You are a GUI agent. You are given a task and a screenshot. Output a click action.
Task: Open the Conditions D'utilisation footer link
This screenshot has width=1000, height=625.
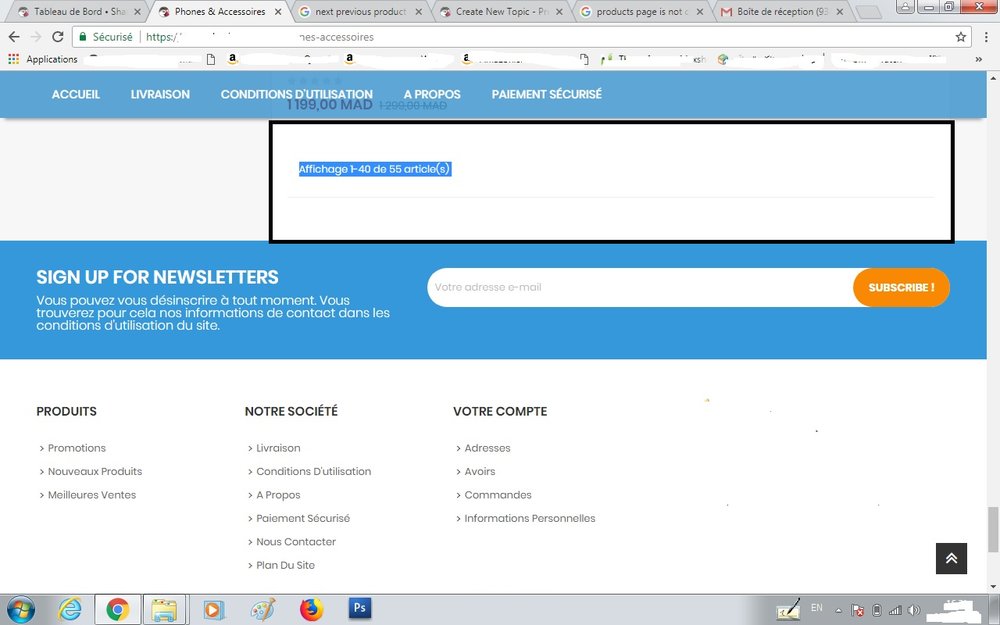click(x=313, y=472)
